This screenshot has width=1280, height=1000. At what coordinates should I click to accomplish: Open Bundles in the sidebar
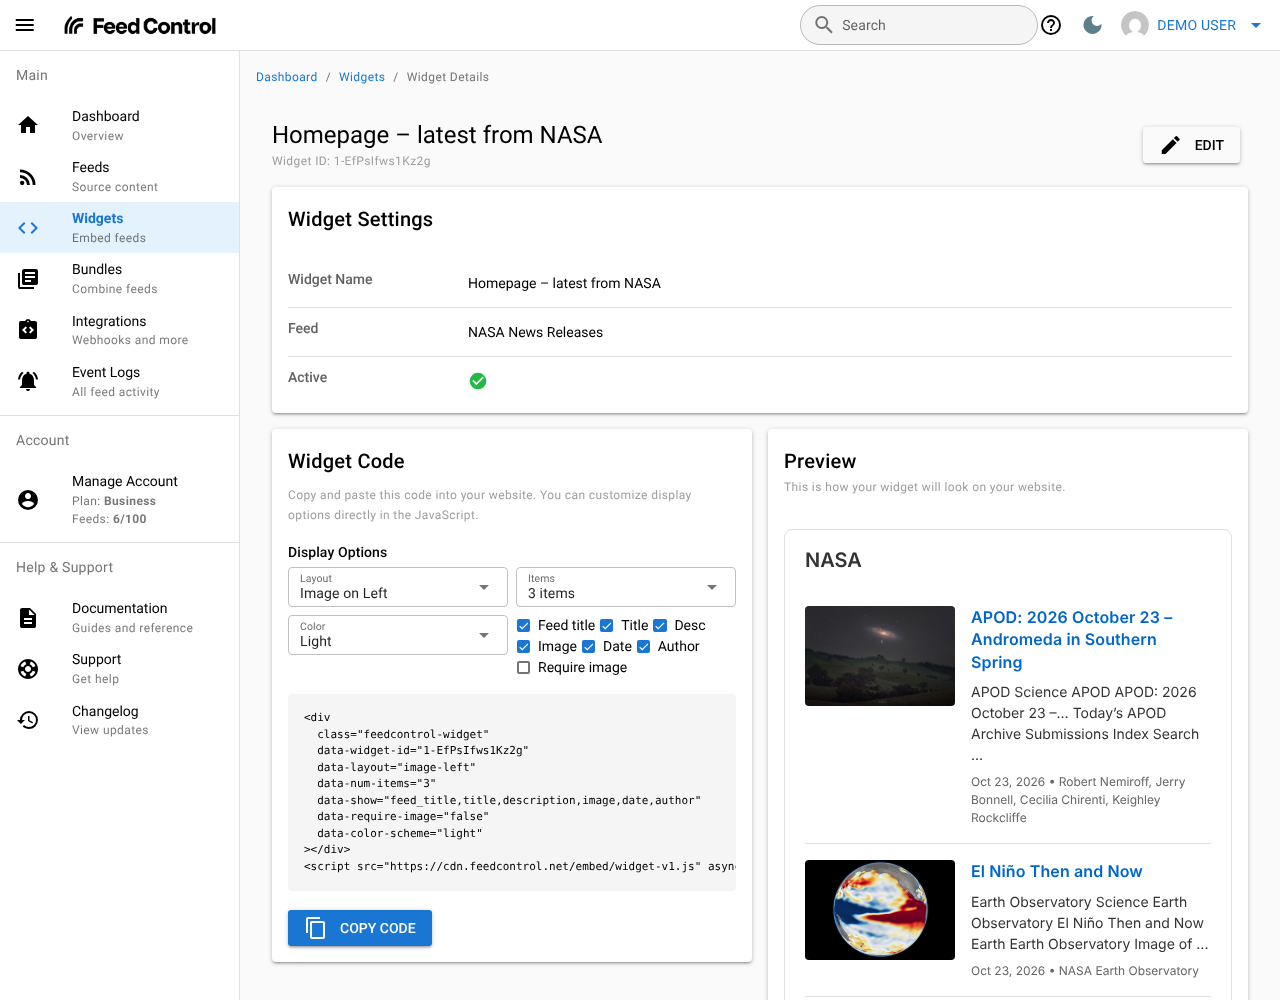[x=120, y=279]
